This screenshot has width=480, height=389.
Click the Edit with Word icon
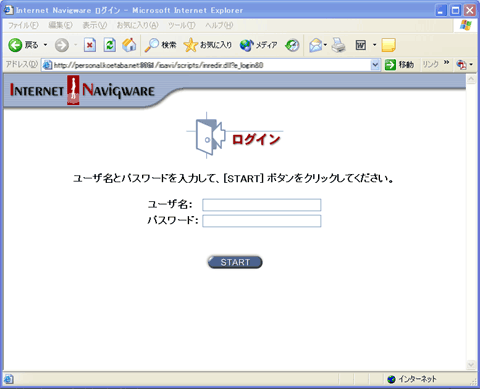pos(361,45)
